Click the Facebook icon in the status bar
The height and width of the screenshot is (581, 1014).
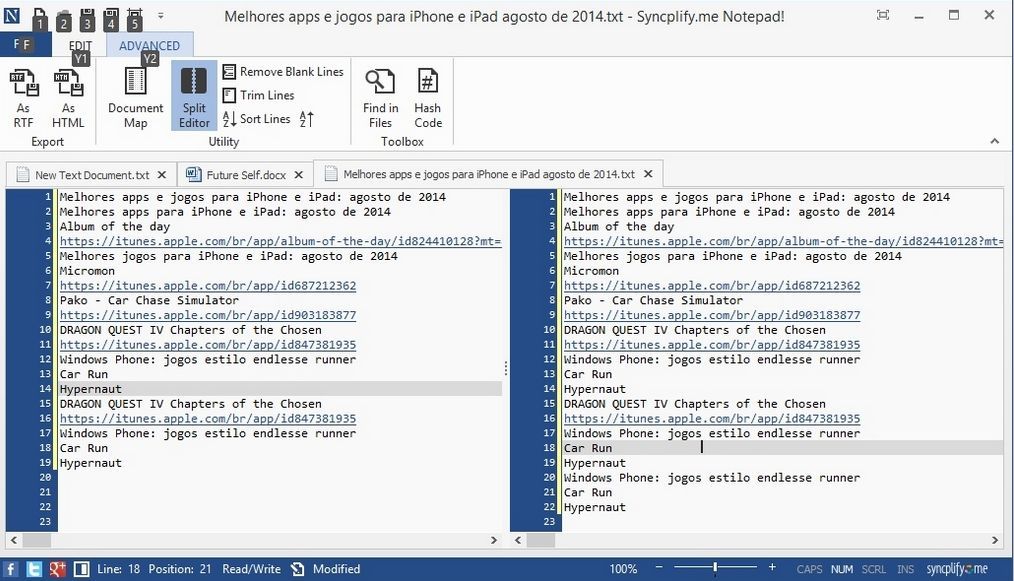(11, 569)
